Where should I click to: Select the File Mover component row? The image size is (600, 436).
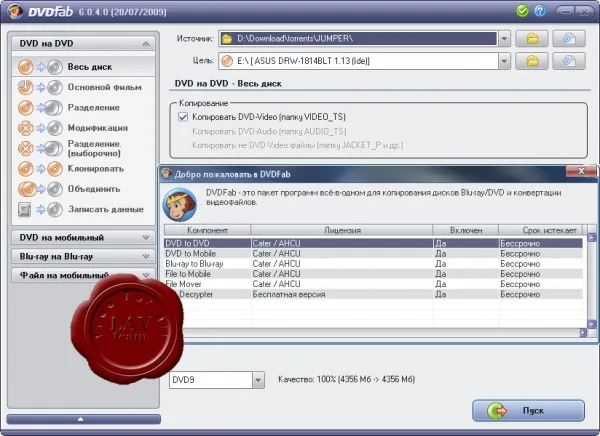373,284
